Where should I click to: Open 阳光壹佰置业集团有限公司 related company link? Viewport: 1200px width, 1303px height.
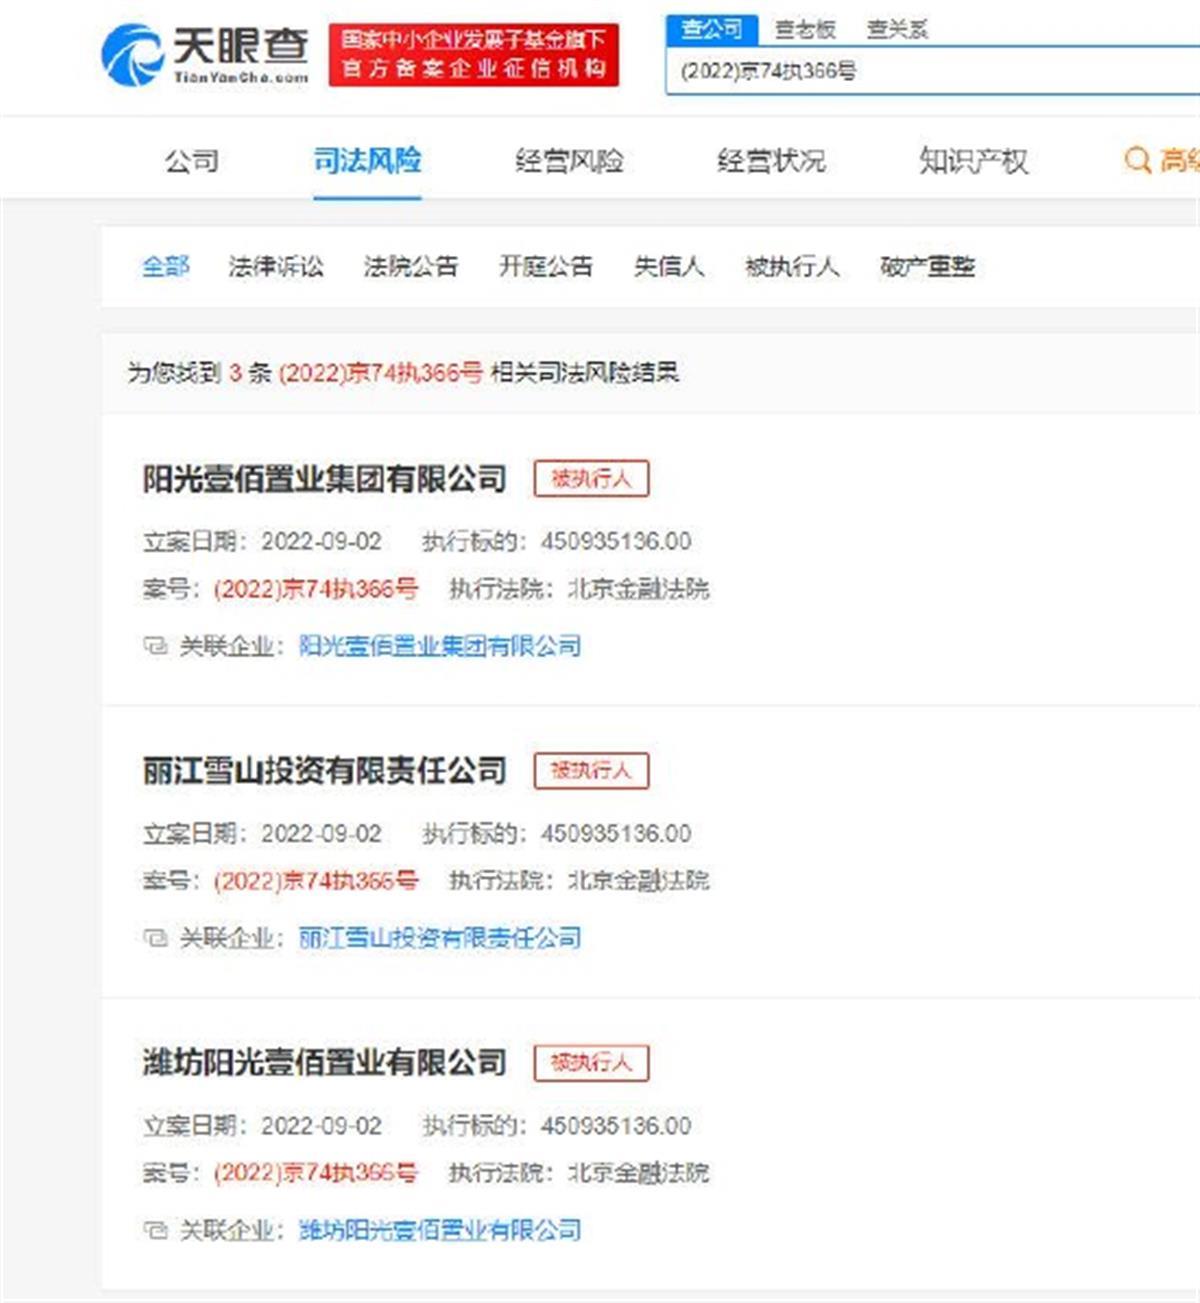point(440,646)
